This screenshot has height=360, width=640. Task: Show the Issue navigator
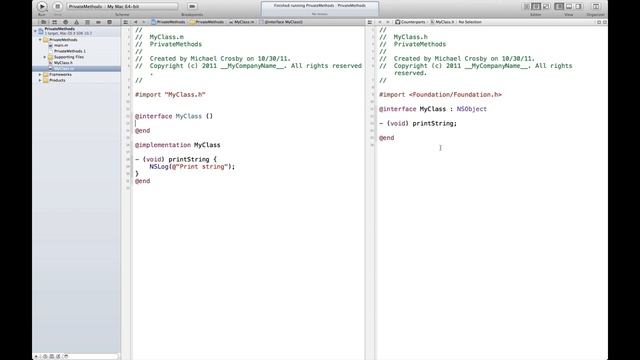(x=76, y=22)
